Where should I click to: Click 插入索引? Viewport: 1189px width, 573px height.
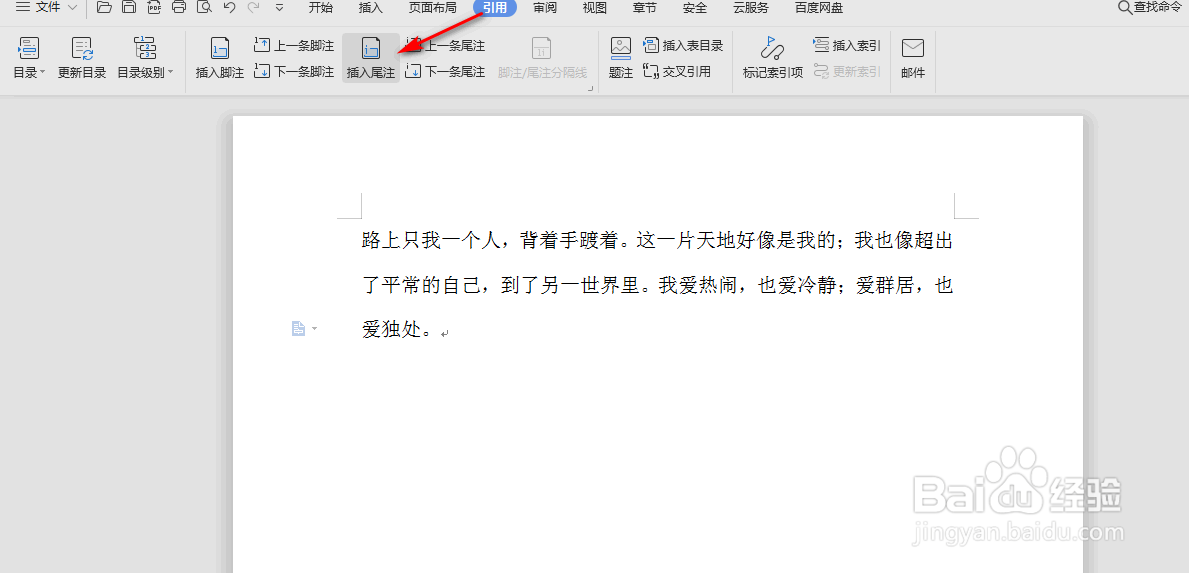(847, 45)
